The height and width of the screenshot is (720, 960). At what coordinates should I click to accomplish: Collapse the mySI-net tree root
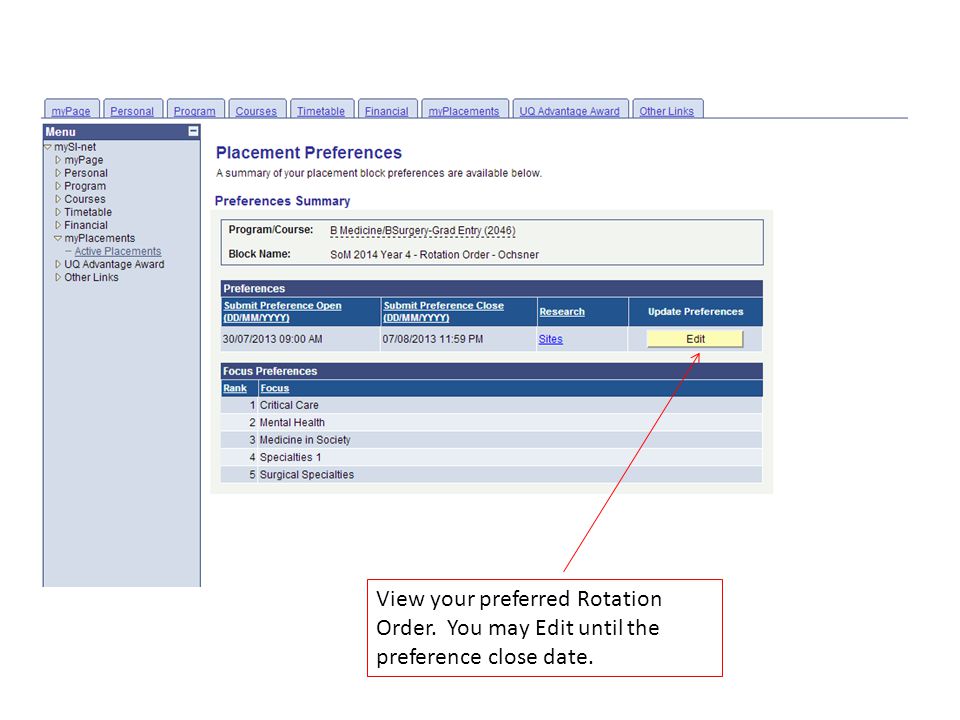pos(48,147)
